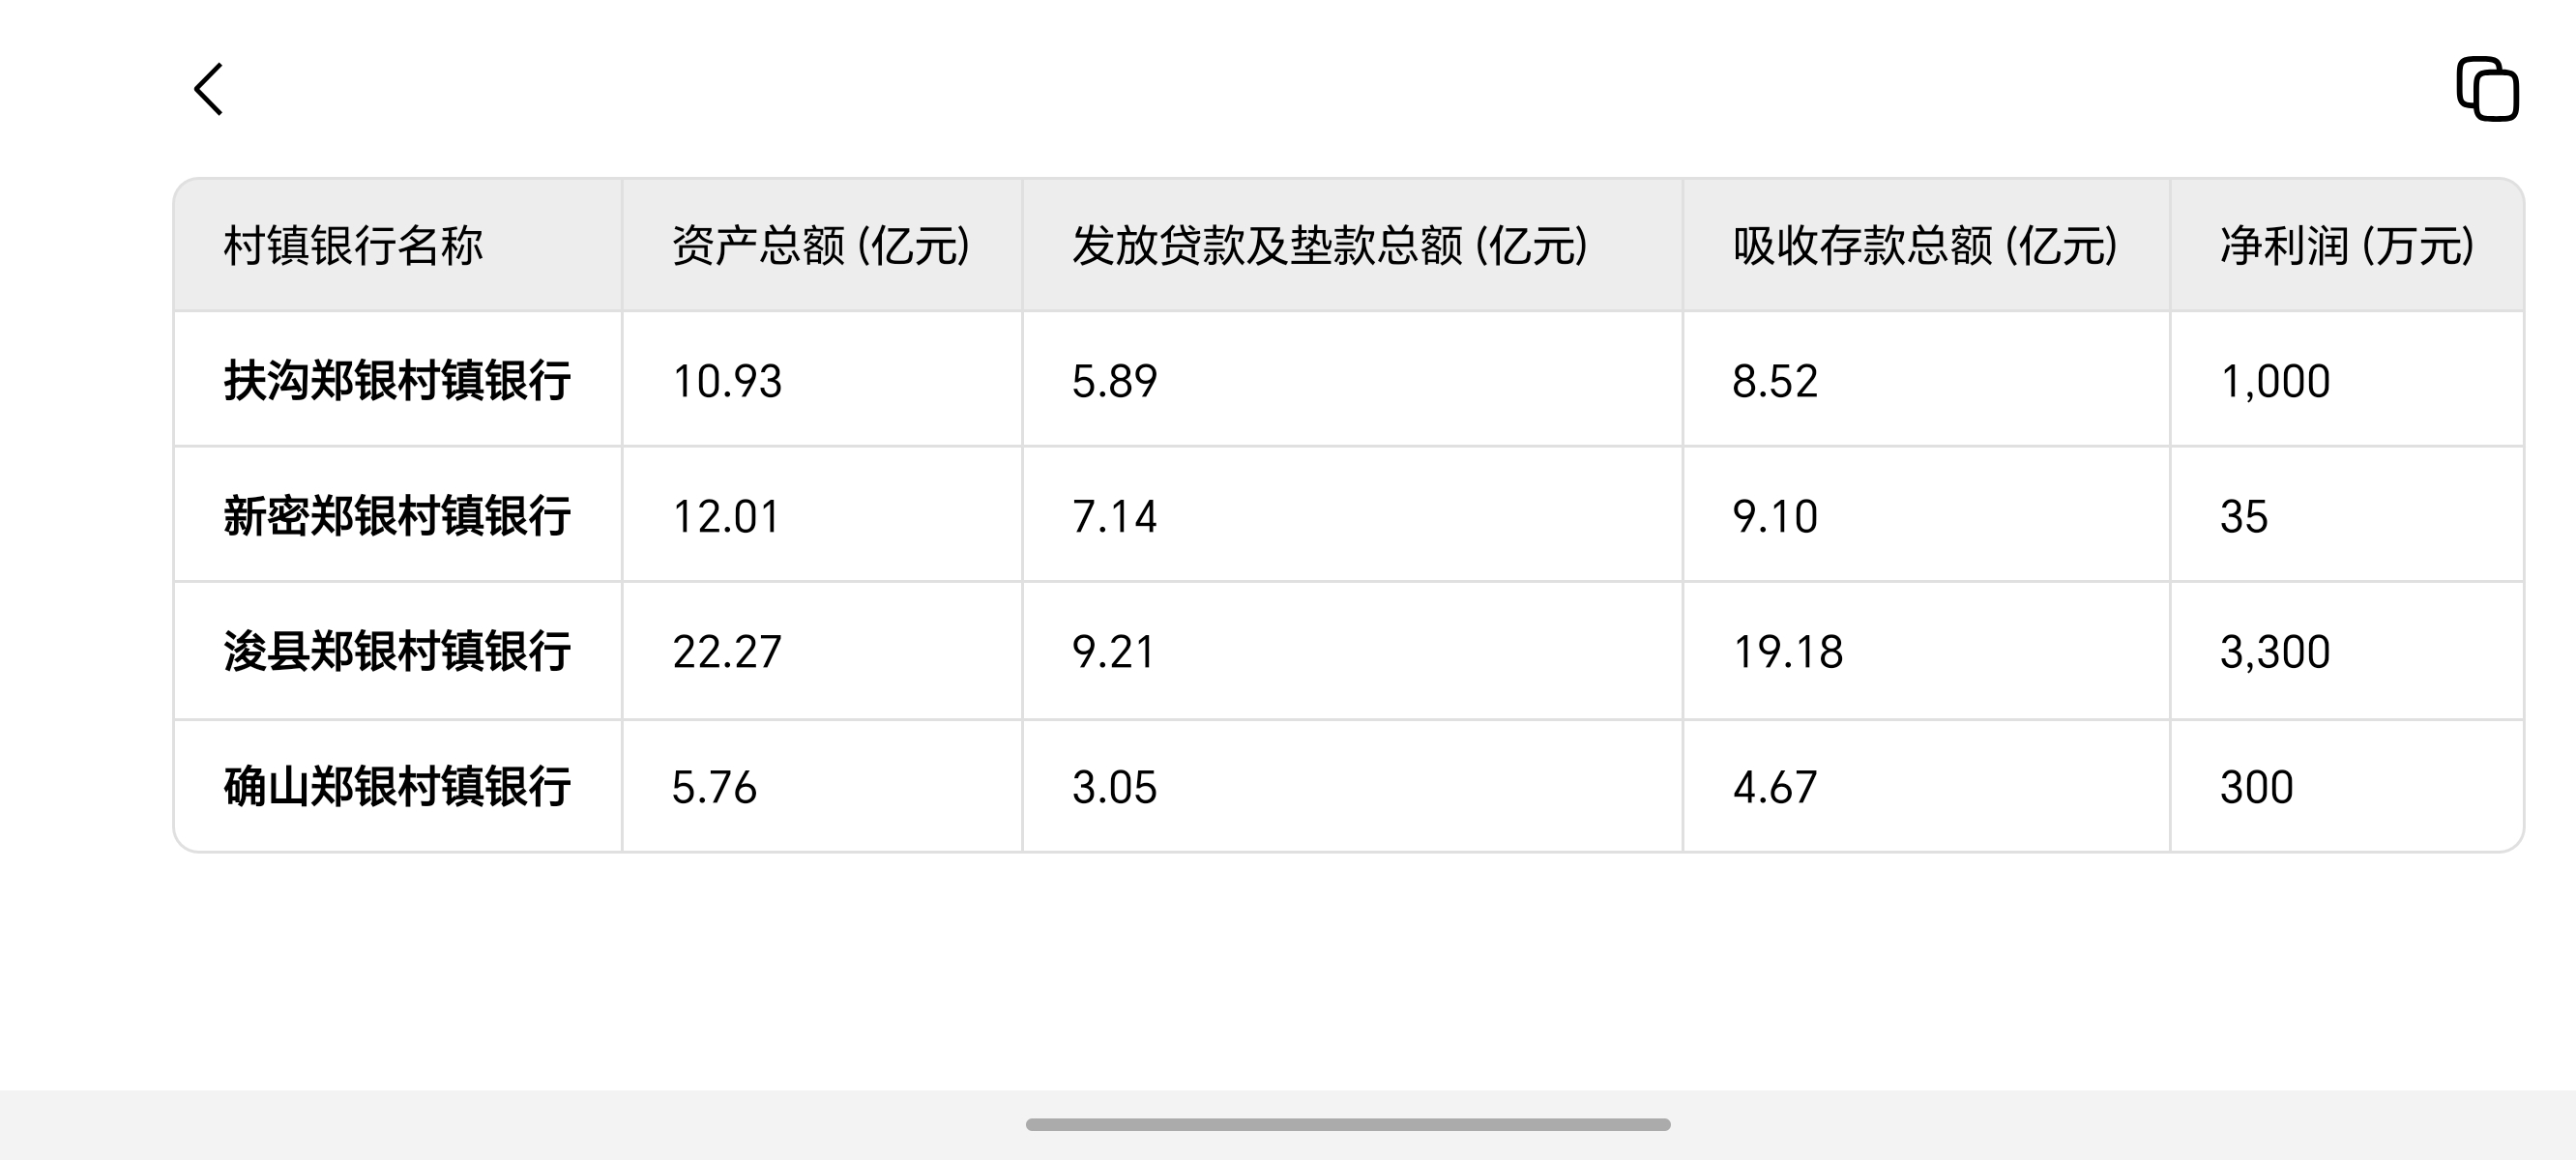Screen dimensions: 2576x1160
Task: Select the 村镇银行名称 column header
Action: [x=353, y=246]
